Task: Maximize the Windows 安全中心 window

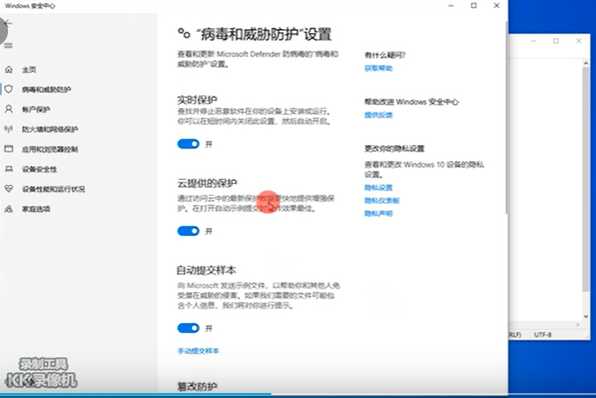Action: click(474, 6)
